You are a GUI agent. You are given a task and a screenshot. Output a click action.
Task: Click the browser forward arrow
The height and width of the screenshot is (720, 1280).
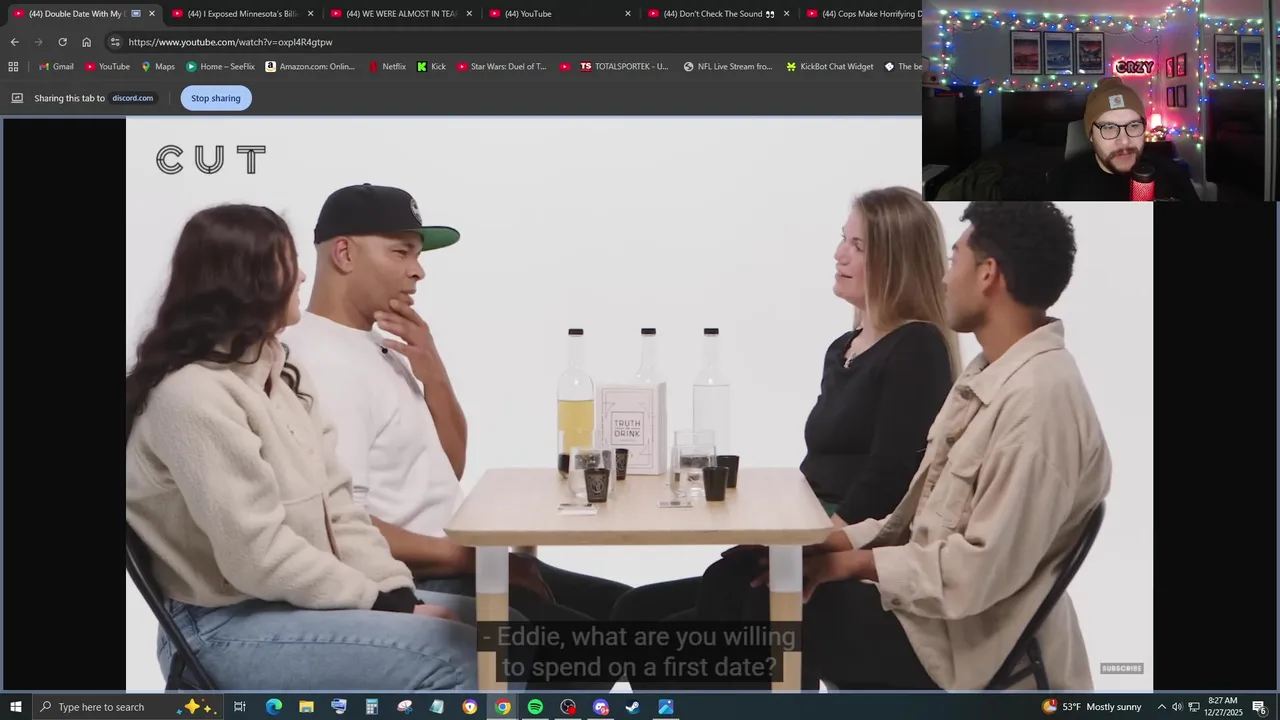(38, 42)
